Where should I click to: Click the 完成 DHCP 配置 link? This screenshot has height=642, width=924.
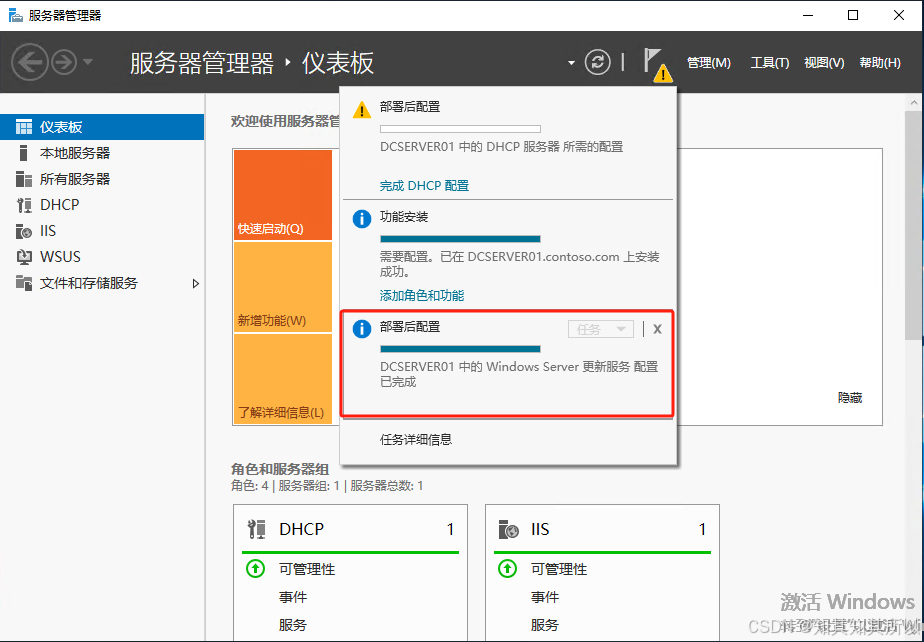[424, 186]
